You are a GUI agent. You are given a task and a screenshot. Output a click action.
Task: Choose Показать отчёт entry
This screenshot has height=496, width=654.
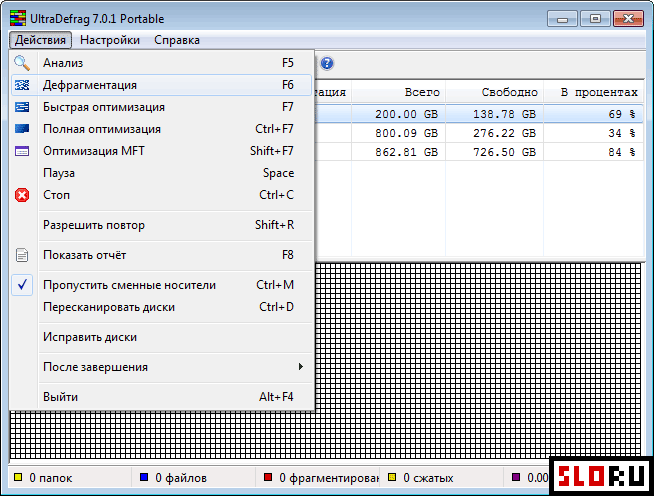(162, 255)
